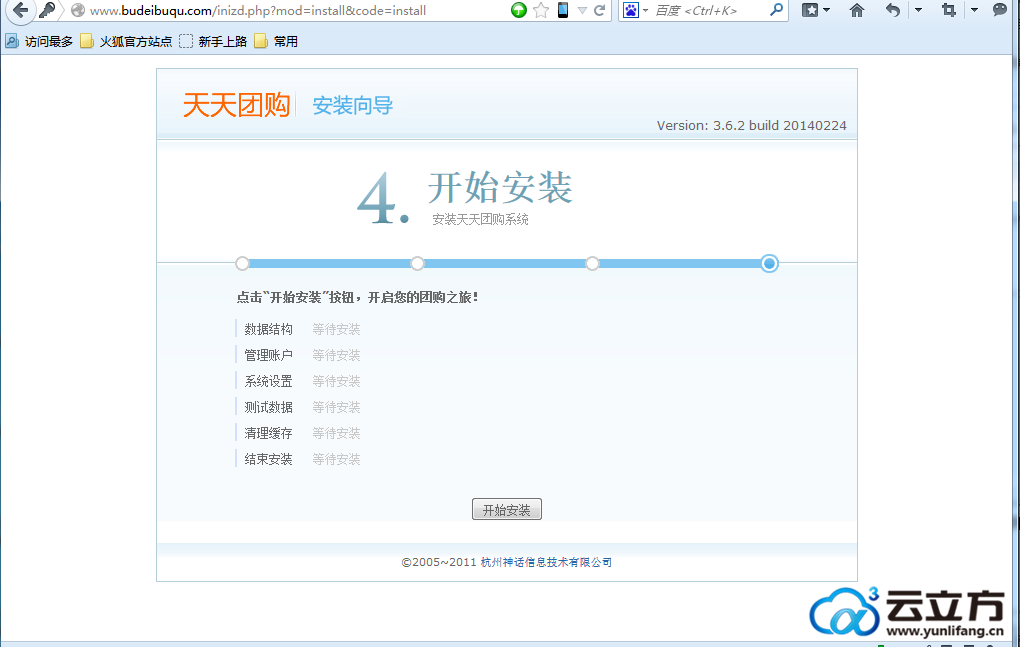Screen dimensions: 1020x647
Task: Click 等待安装 status next to 结束安装
Action: [x=336, y=459]
